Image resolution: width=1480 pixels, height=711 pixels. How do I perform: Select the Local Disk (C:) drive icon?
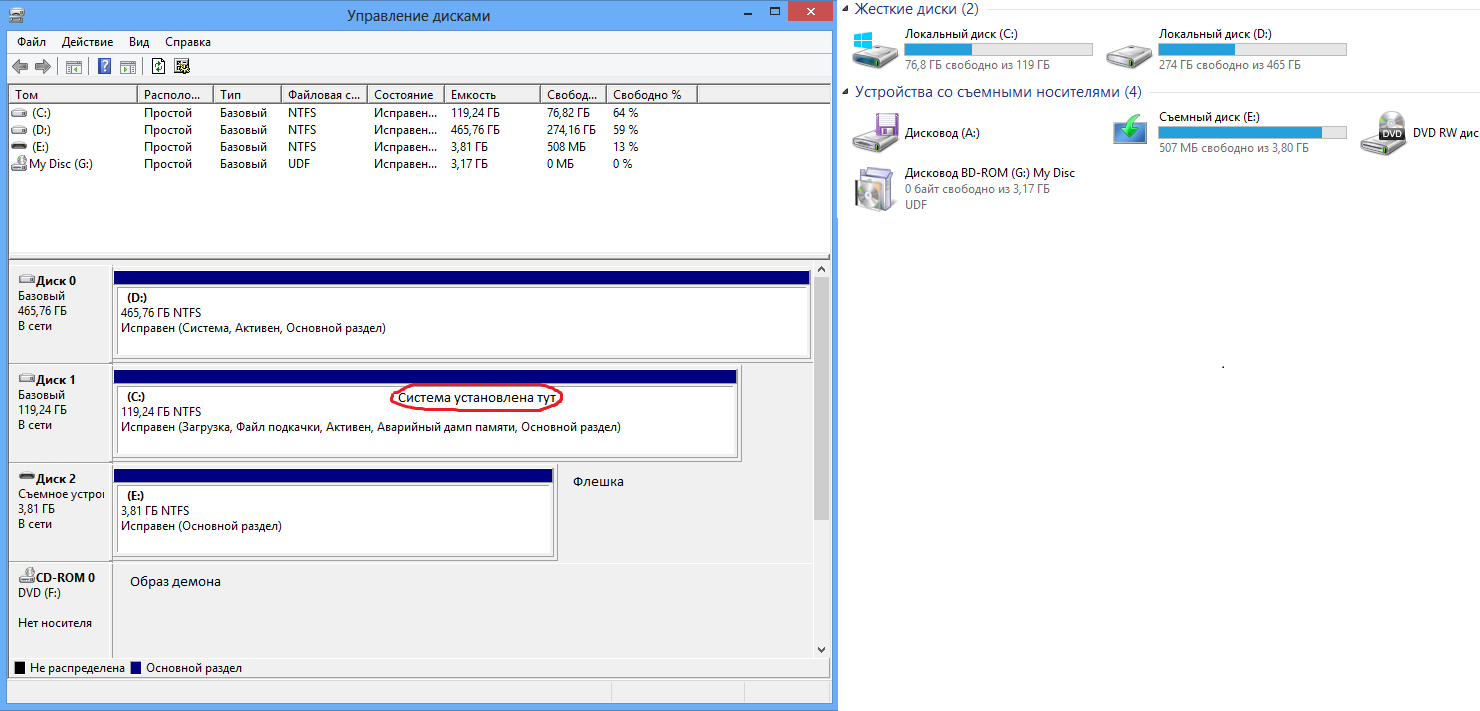pyautogui.click(x=876, y=50)
